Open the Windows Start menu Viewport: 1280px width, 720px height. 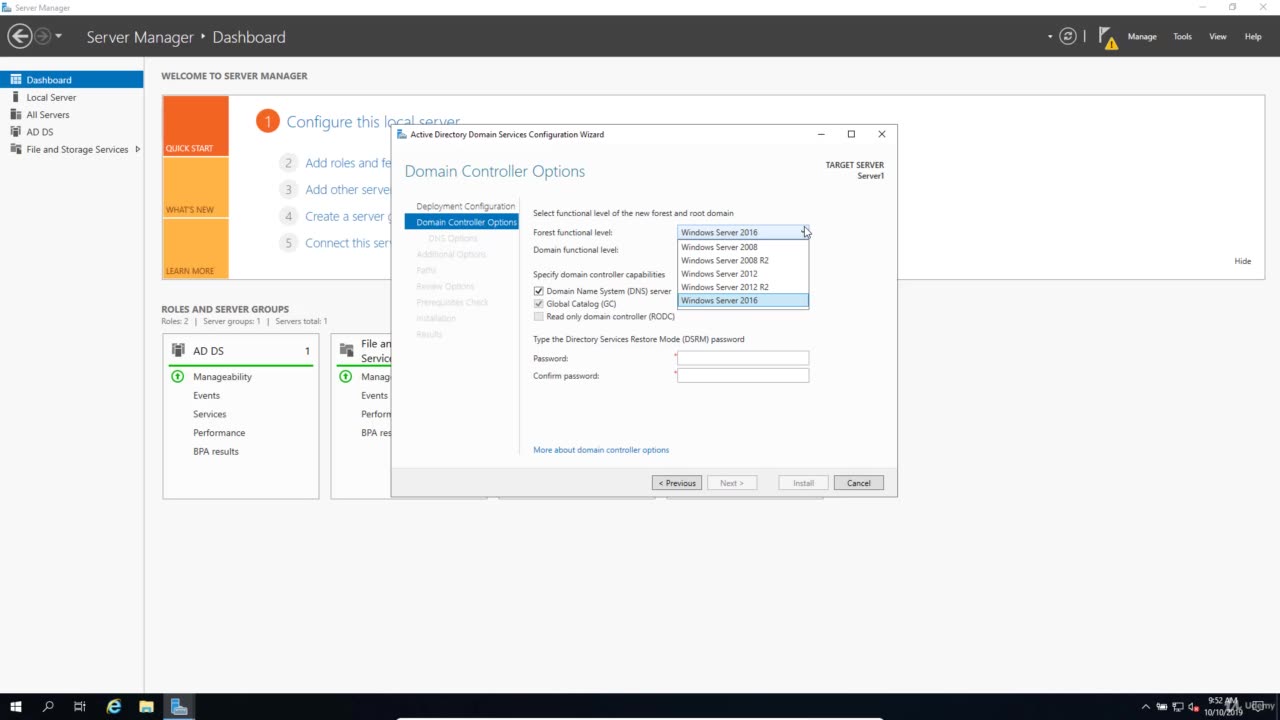[x=16, y=707]
